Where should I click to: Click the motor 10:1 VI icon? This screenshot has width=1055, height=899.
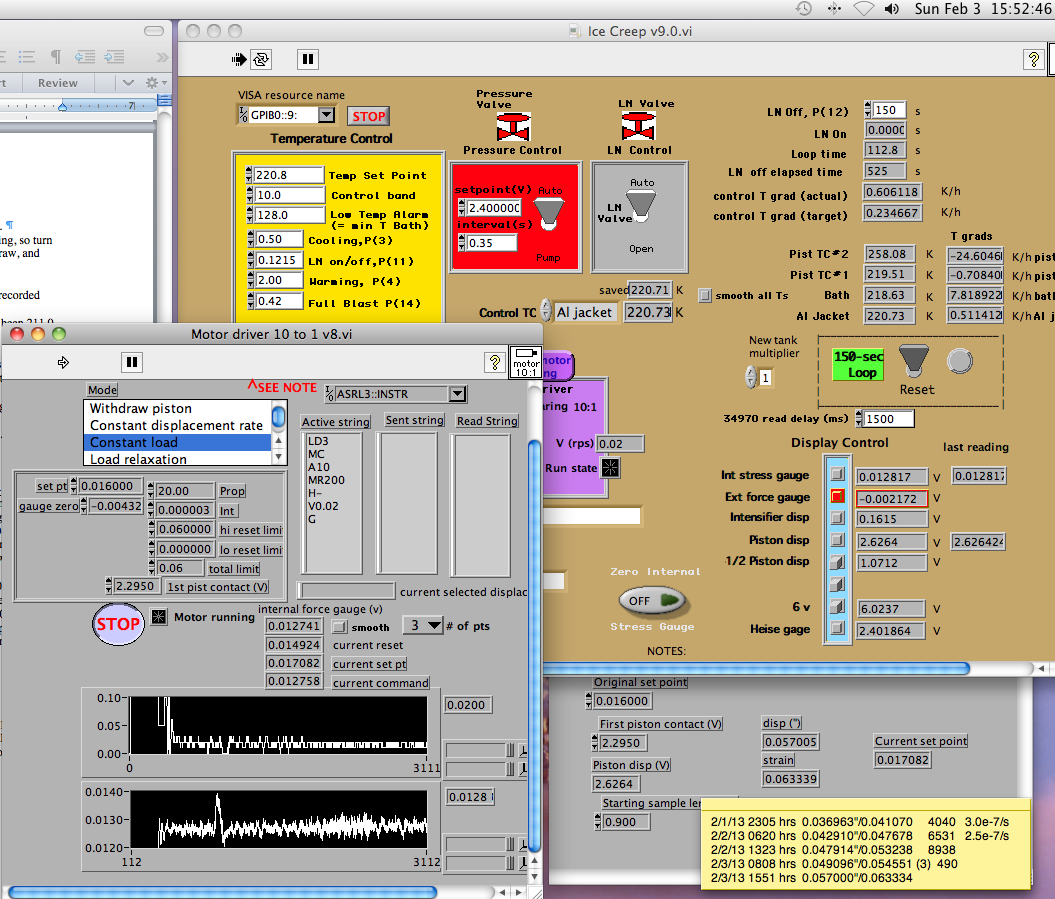click(x=524, y=362)
